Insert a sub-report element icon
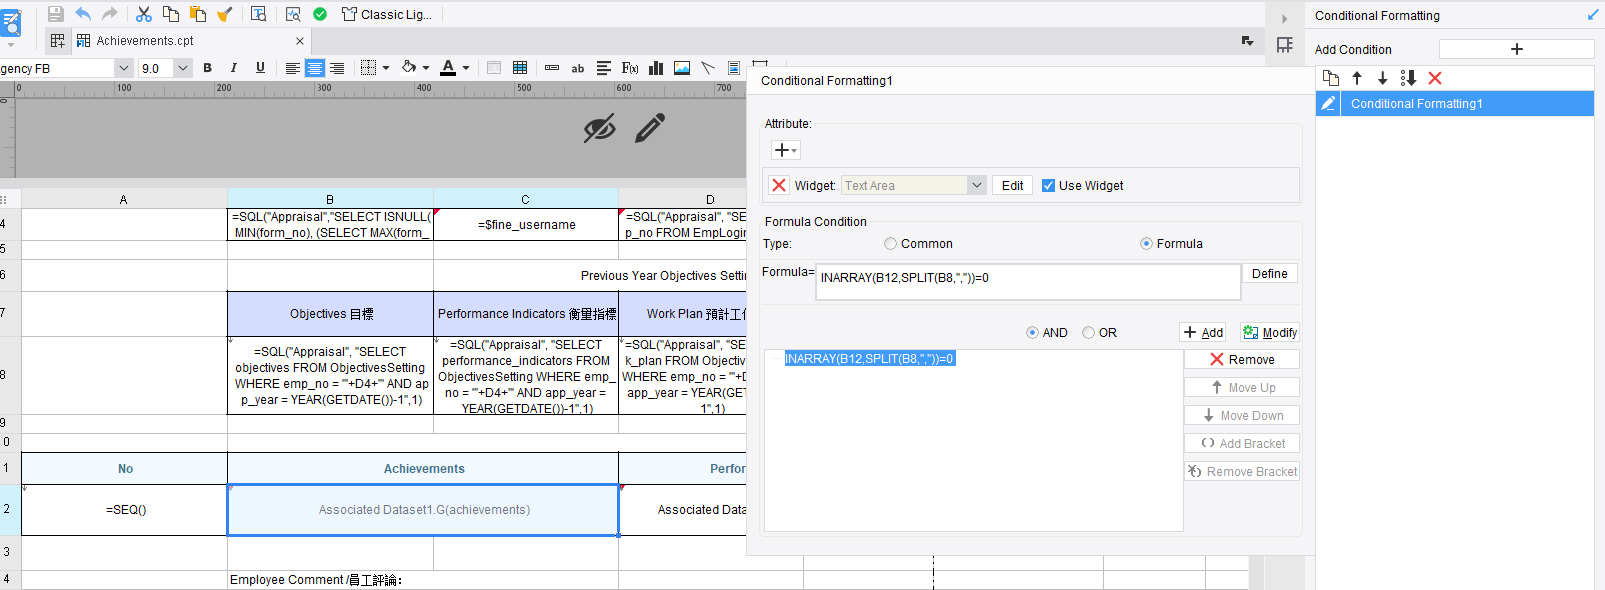This screenshot has height=590, width=1605. (734, 68)
